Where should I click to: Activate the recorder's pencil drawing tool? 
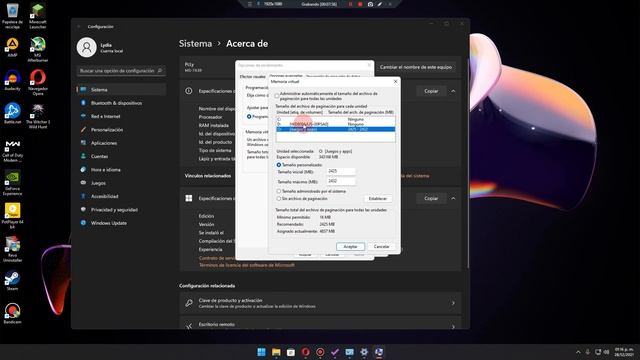(x=380, y=4)
